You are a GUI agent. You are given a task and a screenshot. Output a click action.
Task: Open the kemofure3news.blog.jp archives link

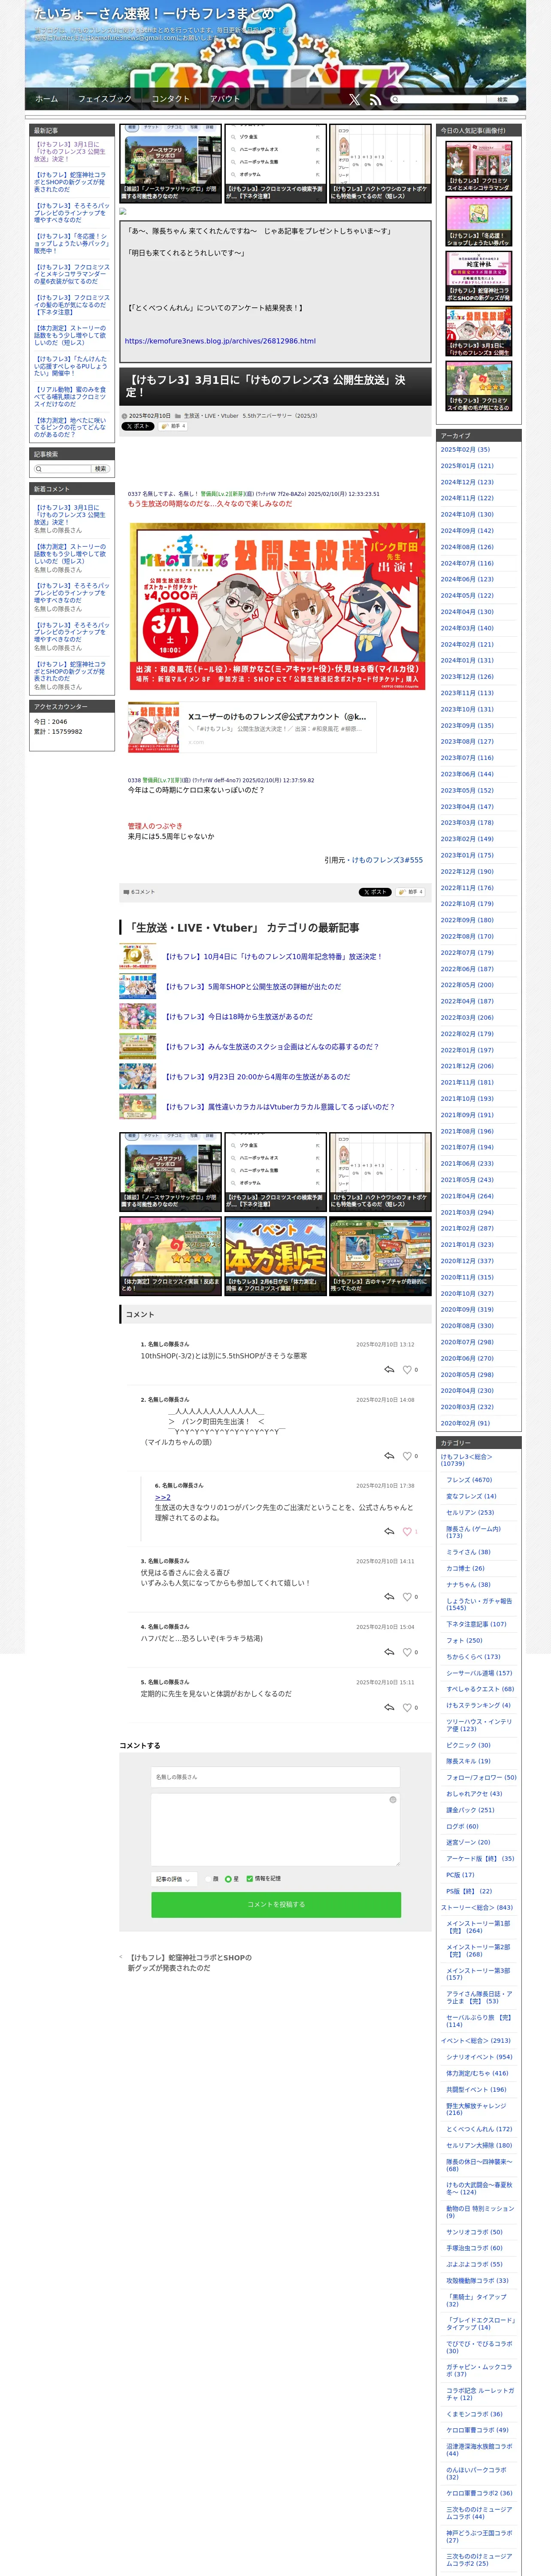(220, 341)
